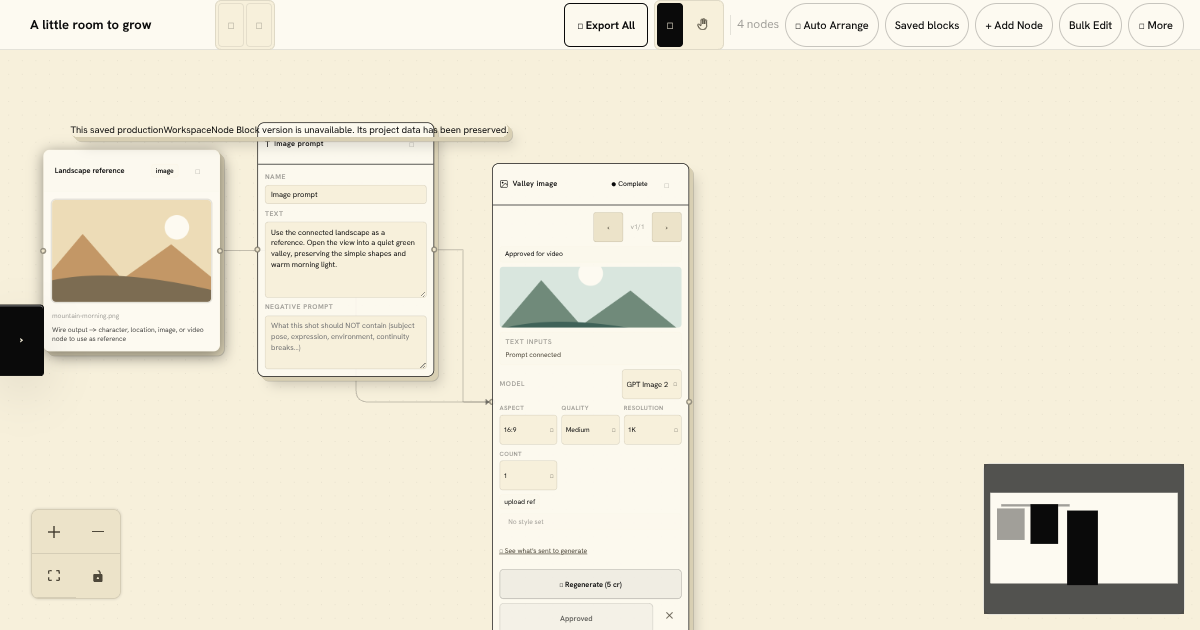Open Bulk Edit
1200x630 pixels.
tap(1090, 25)
